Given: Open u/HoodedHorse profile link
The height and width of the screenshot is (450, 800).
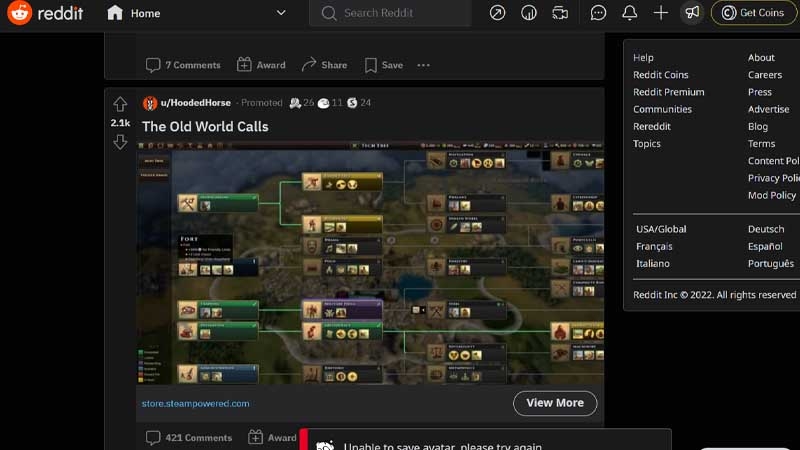Looking at the screenshot, I should 195,103.
